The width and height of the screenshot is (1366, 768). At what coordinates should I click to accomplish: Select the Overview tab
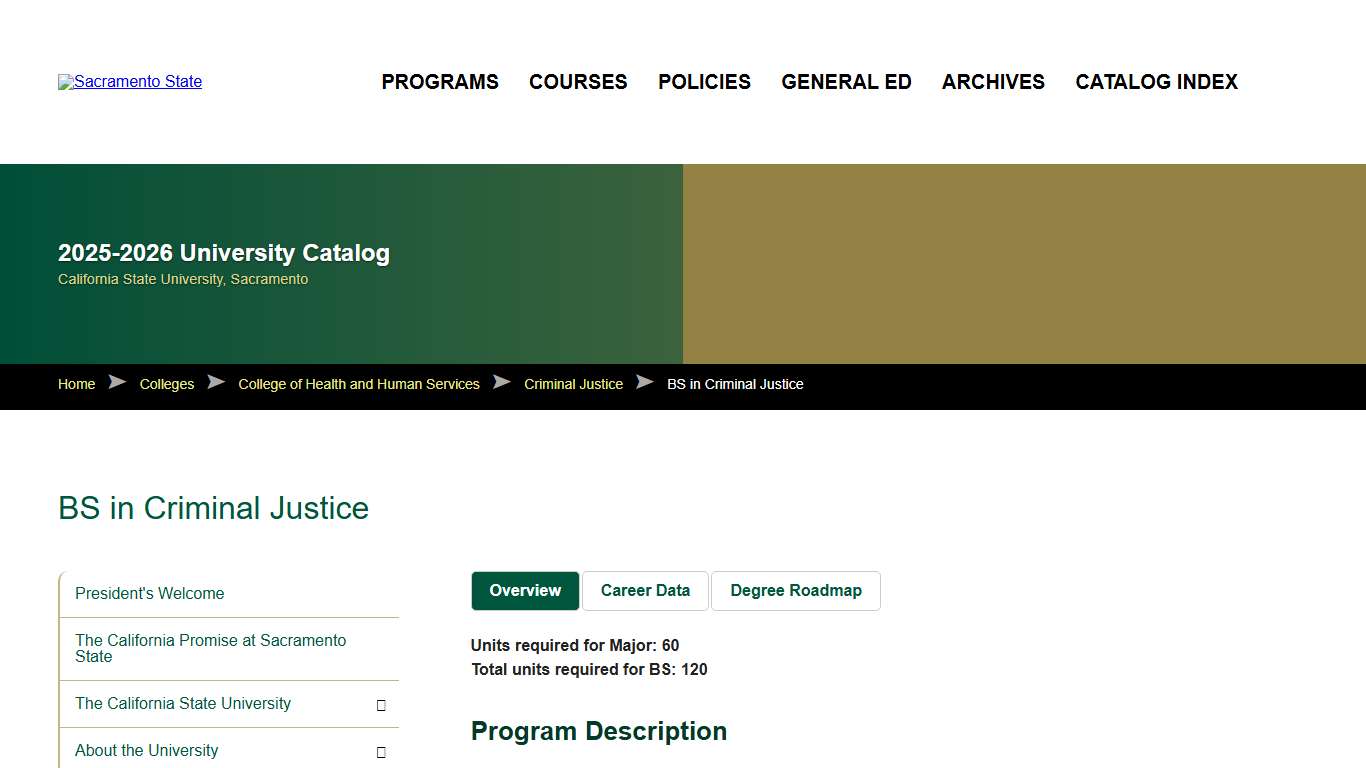524,590
